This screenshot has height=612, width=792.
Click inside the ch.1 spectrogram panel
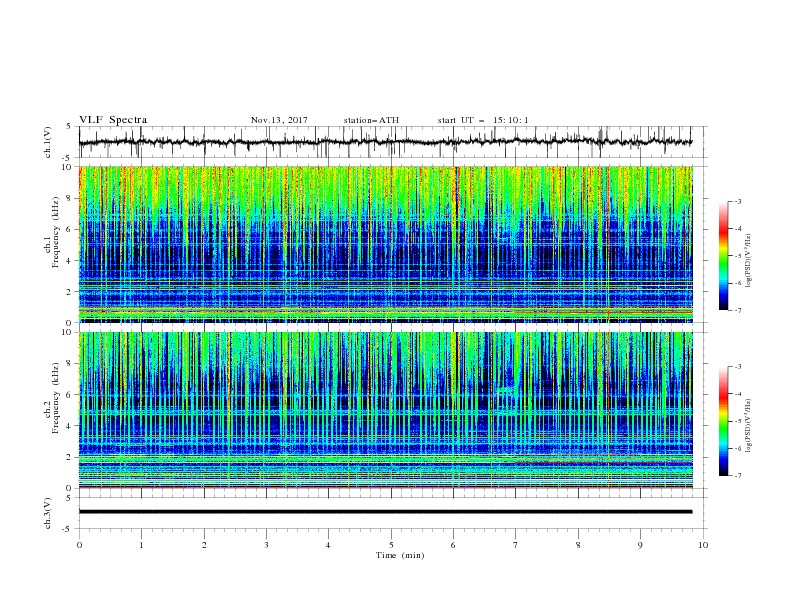pyautogui.click(x=385, y=244)
